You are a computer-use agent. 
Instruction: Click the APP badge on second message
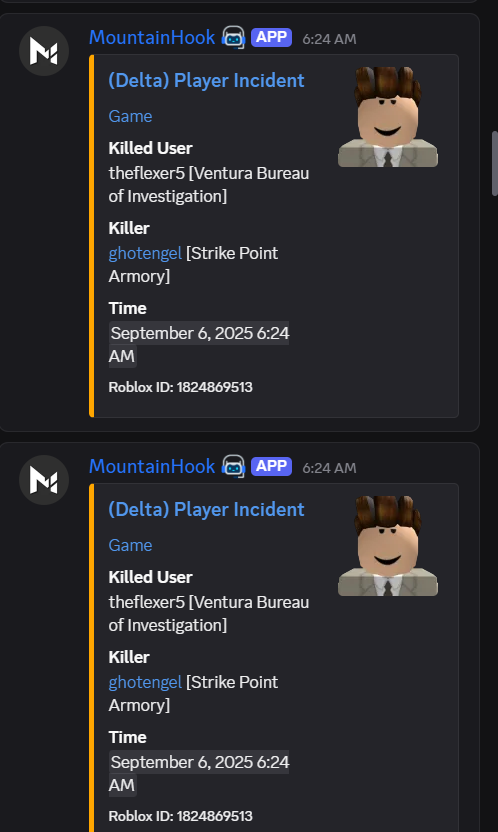click(x=272, y=466)
